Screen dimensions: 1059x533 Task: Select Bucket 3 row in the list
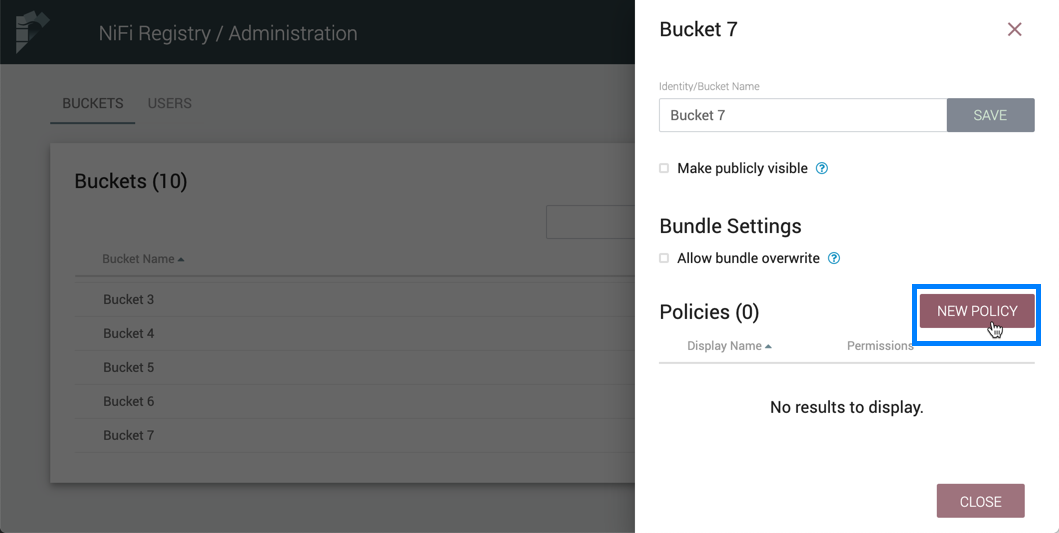point(129,299)
